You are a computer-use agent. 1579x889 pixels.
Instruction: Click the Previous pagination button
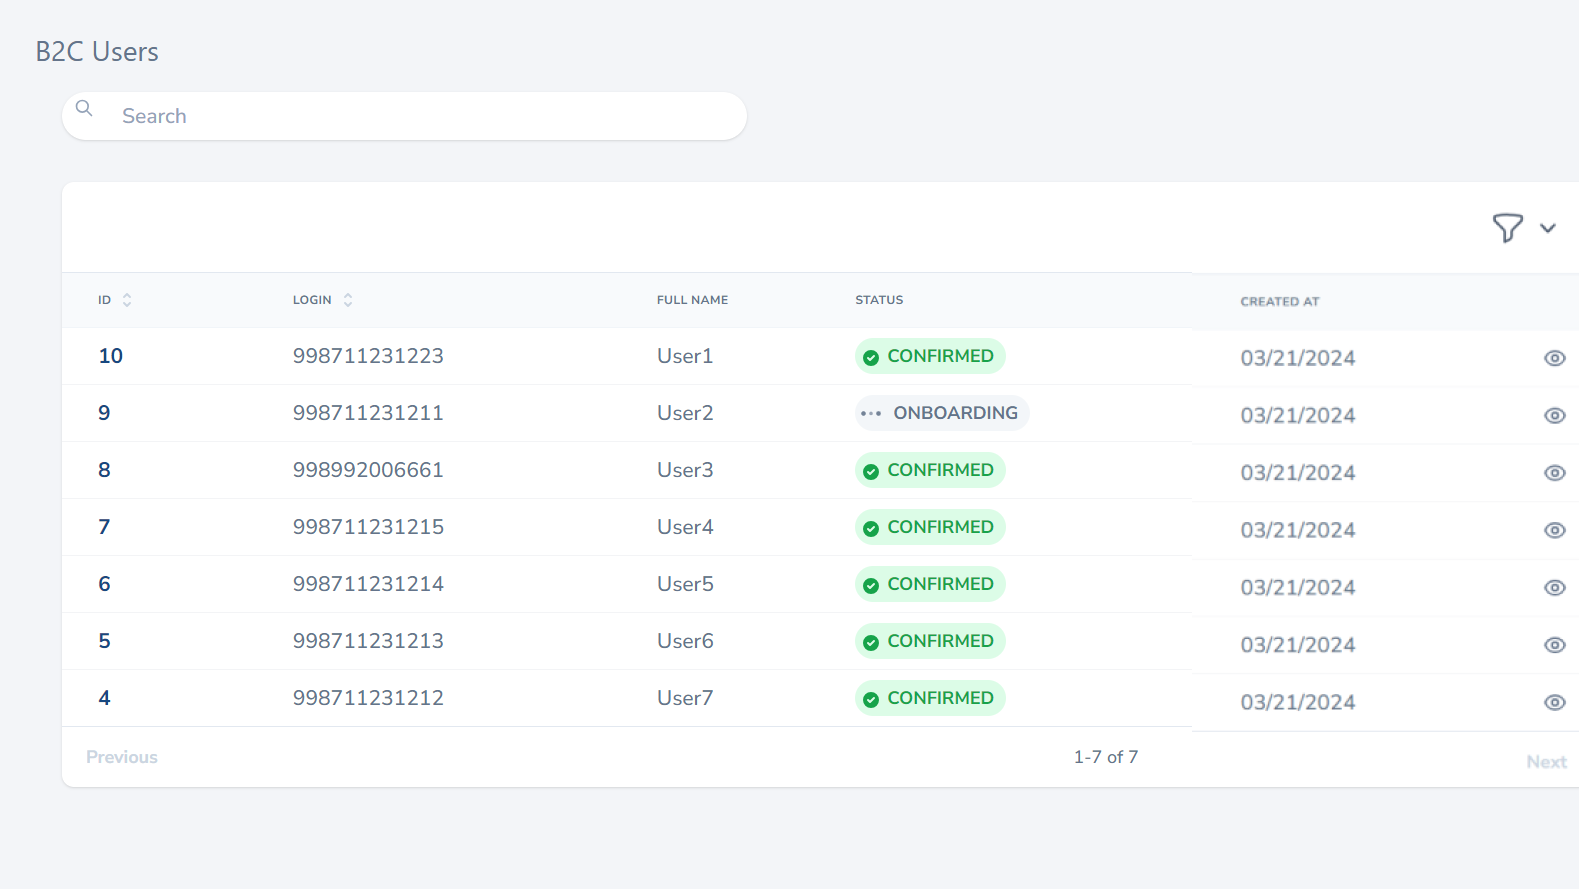click(122, 757)
